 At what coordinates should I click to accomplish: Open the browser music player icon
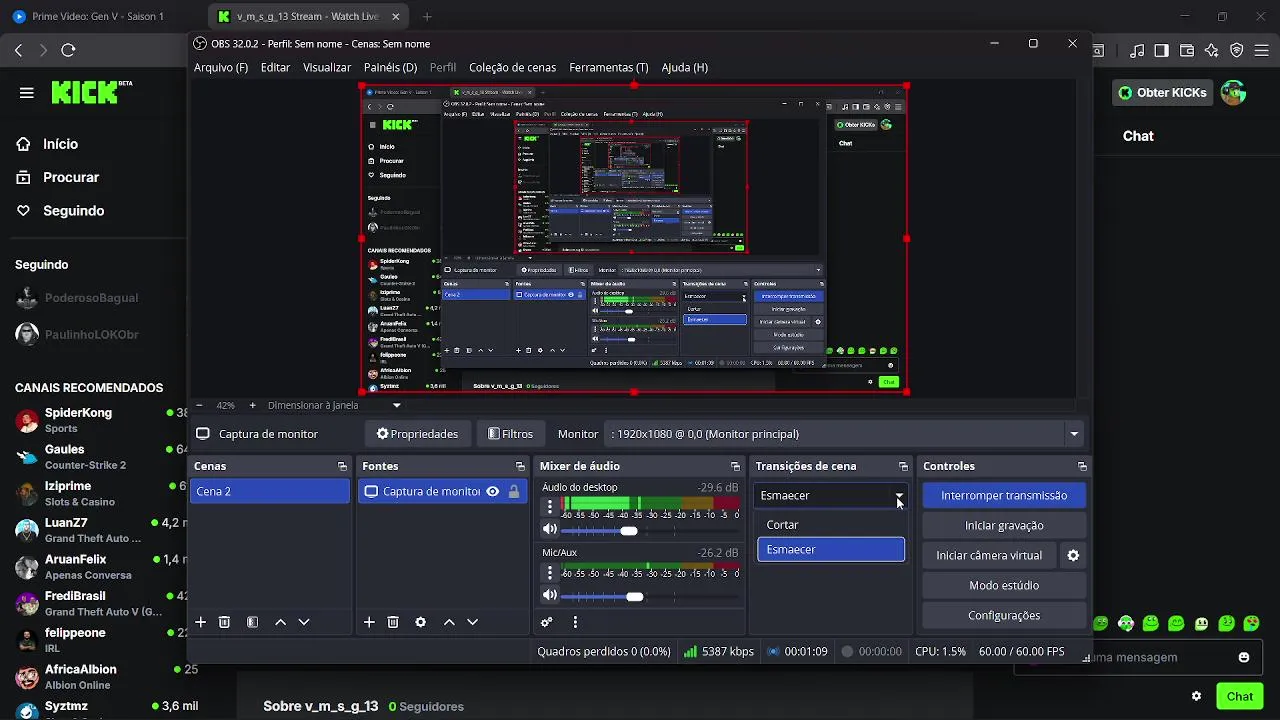tap(1137, 50)
